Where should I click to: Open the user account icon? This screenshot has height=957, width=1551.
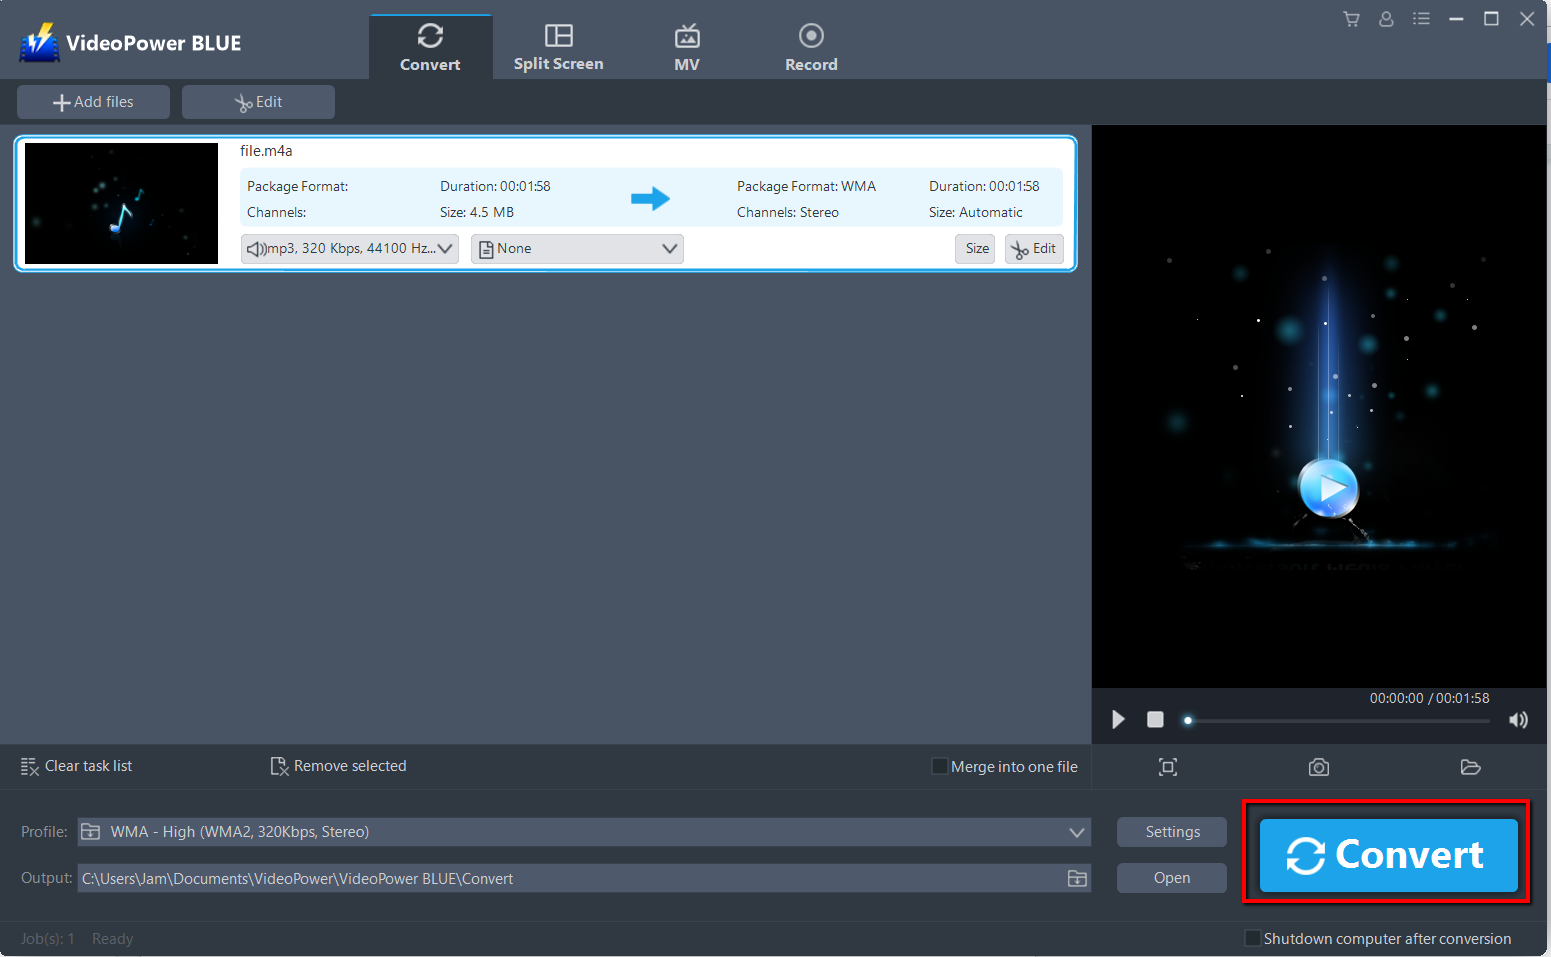point(1386,19)
